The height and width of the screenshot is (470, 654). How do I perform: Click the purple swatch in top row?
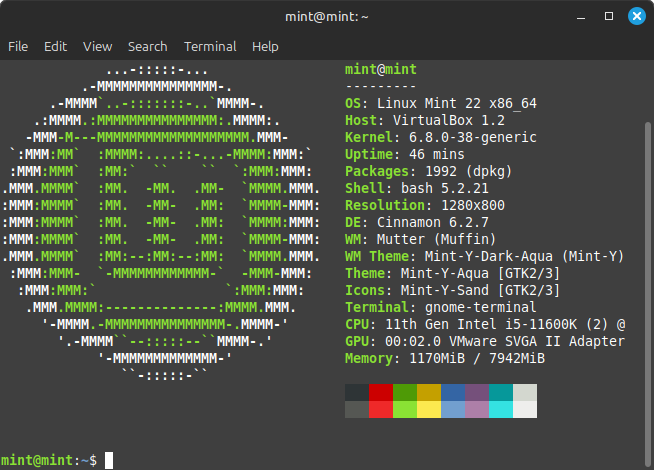point(477,392)
